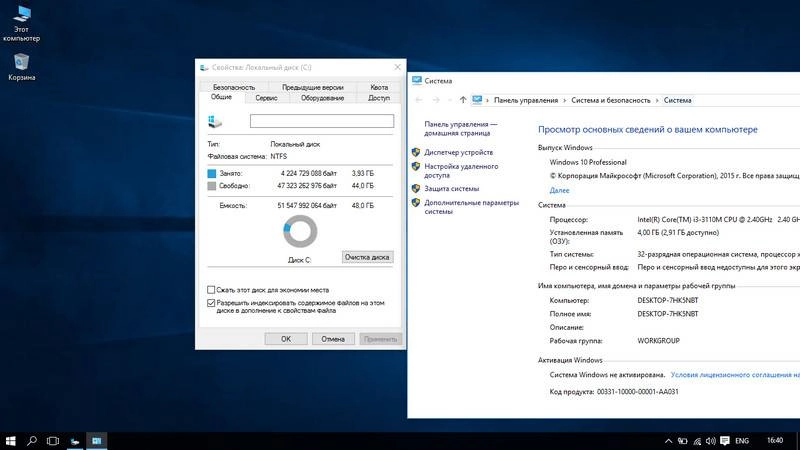Switch to Предыдущие версии tab
Image resolution: width=800 pixels, height=450 pixels.
pos(312,87)
